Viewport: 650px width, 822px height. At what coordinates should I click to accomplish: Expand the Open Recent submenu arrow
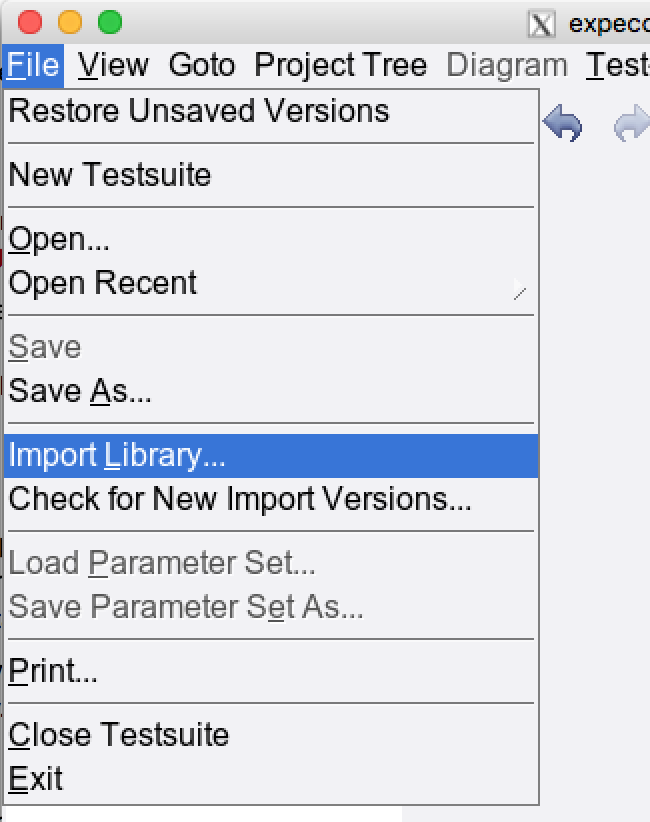point(519,290)
